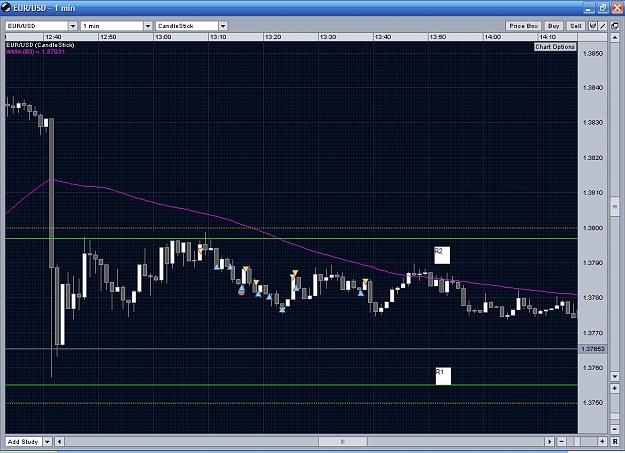
Task: Click the horizontal scrollbar right arrow
Action: (x=550, y=441)
